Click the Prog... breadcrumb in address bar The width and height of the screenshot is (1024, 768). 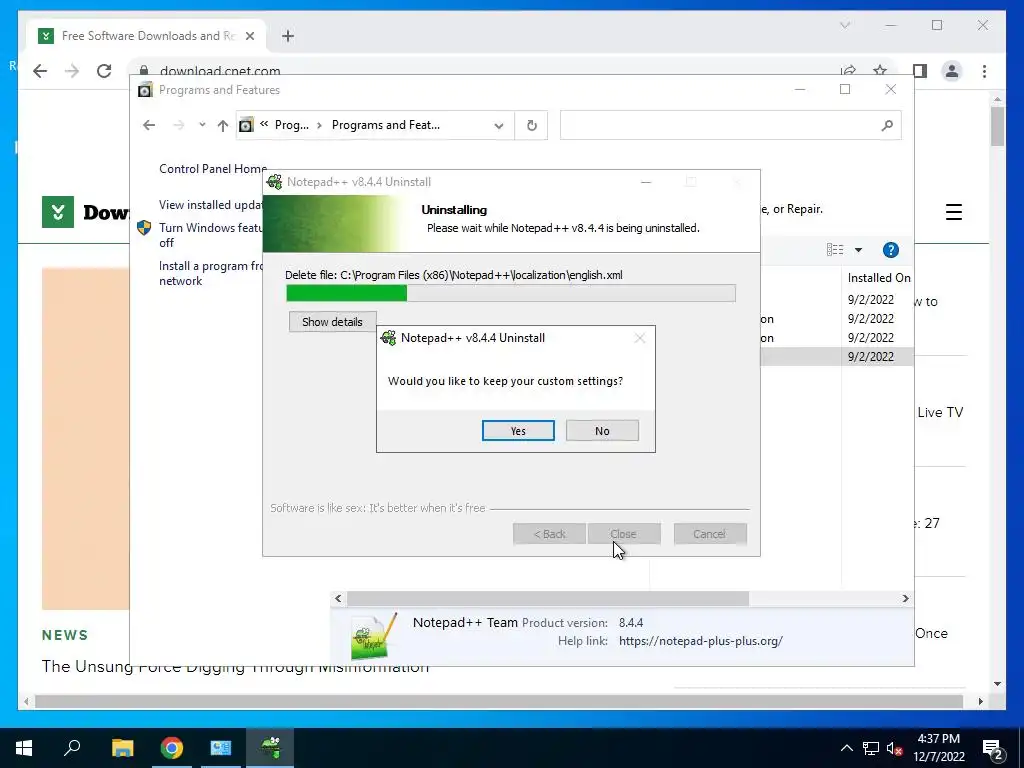(291, 125)
